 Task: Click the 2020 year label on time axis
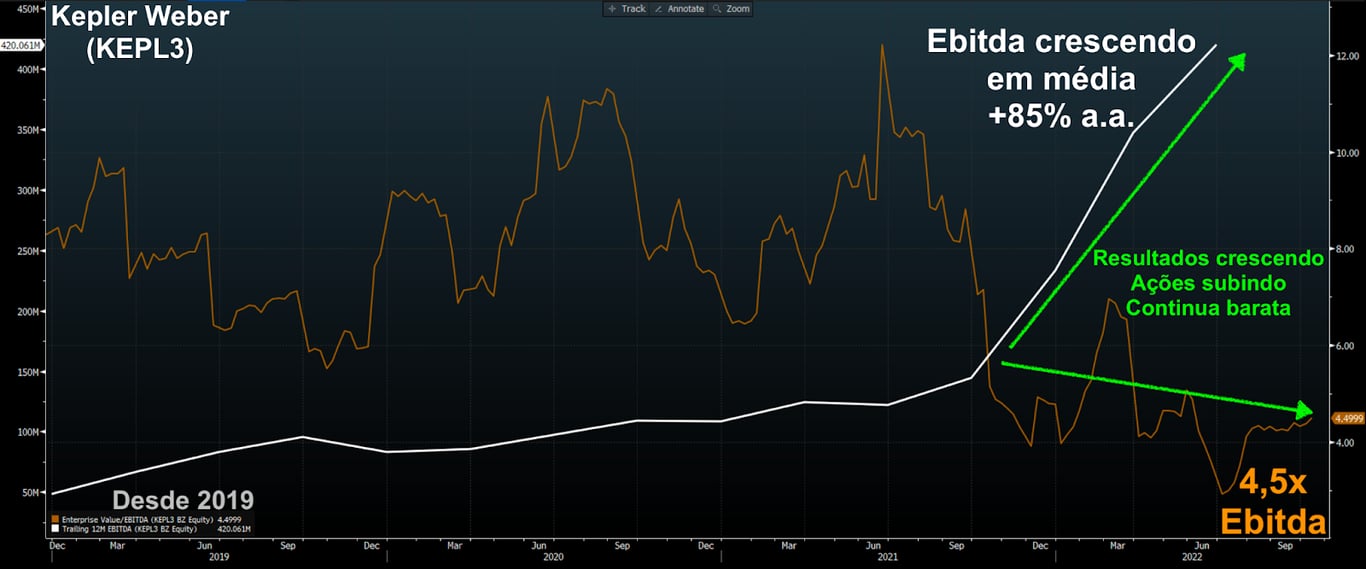pos(553,558)
